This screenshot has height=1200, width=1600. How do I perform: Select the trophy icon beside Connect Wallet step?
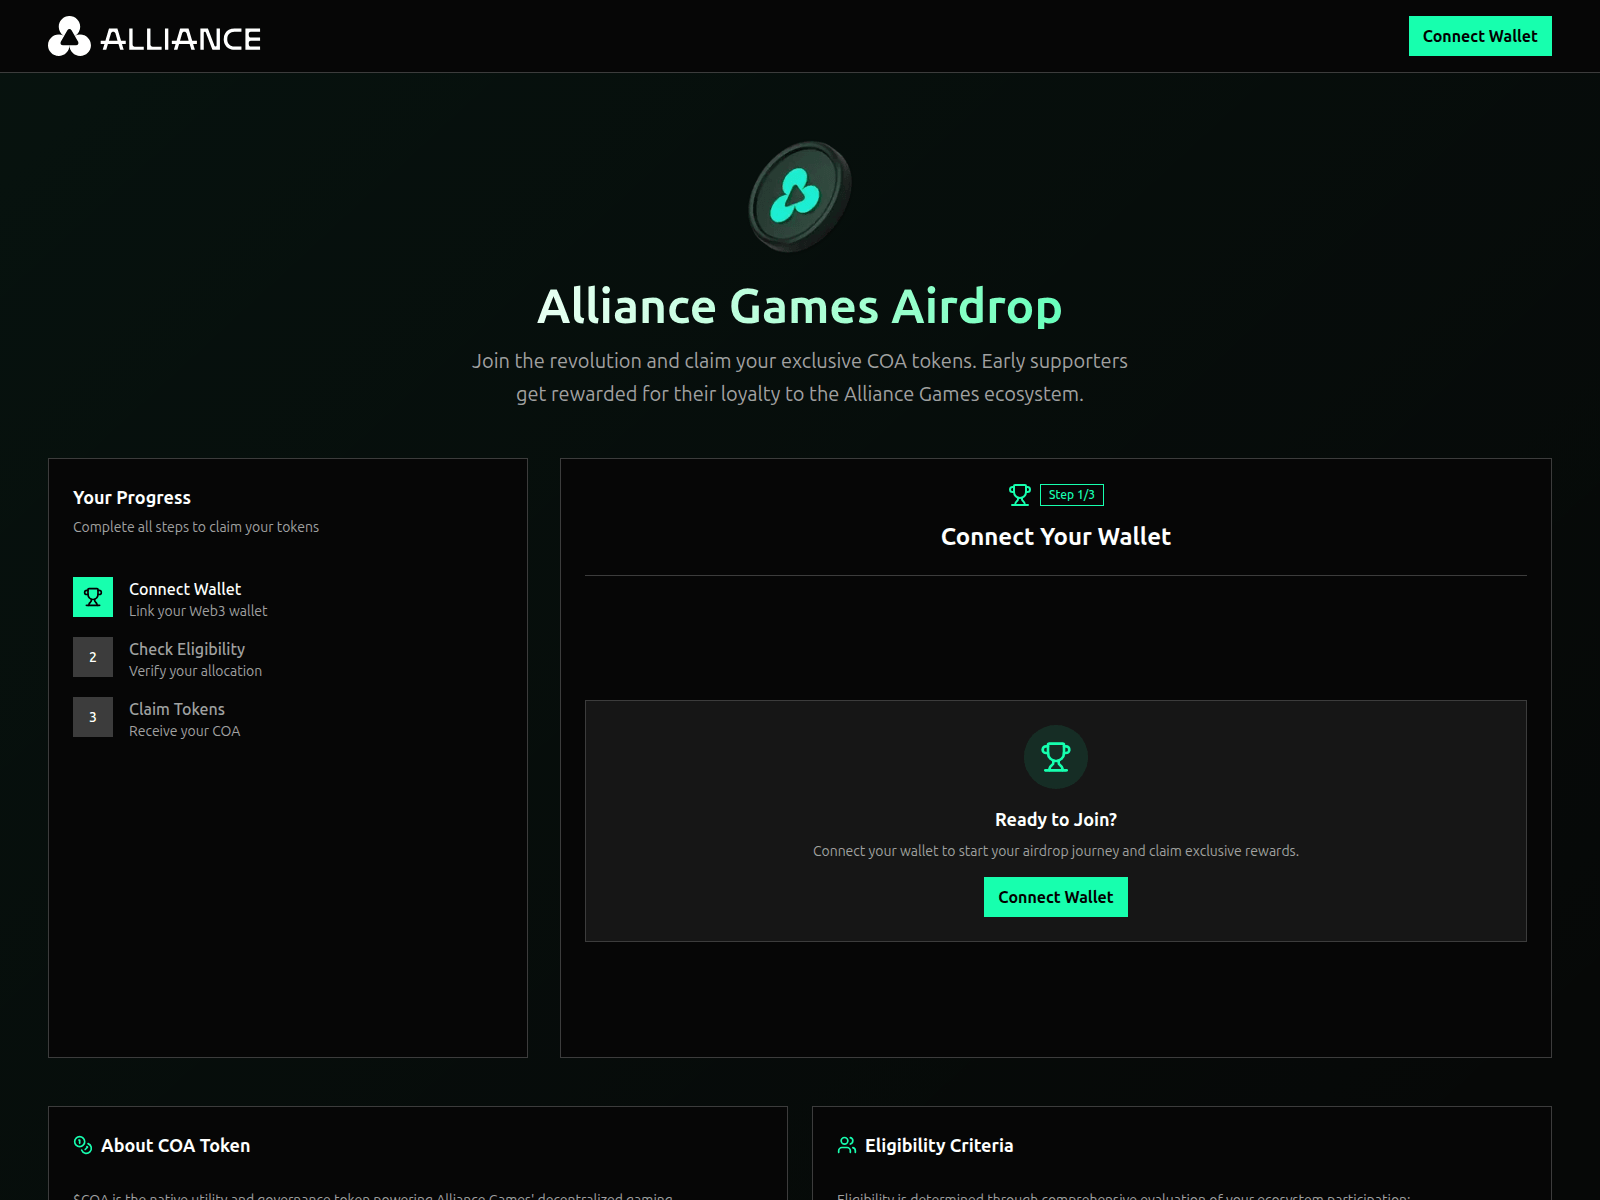click(93, 597)
